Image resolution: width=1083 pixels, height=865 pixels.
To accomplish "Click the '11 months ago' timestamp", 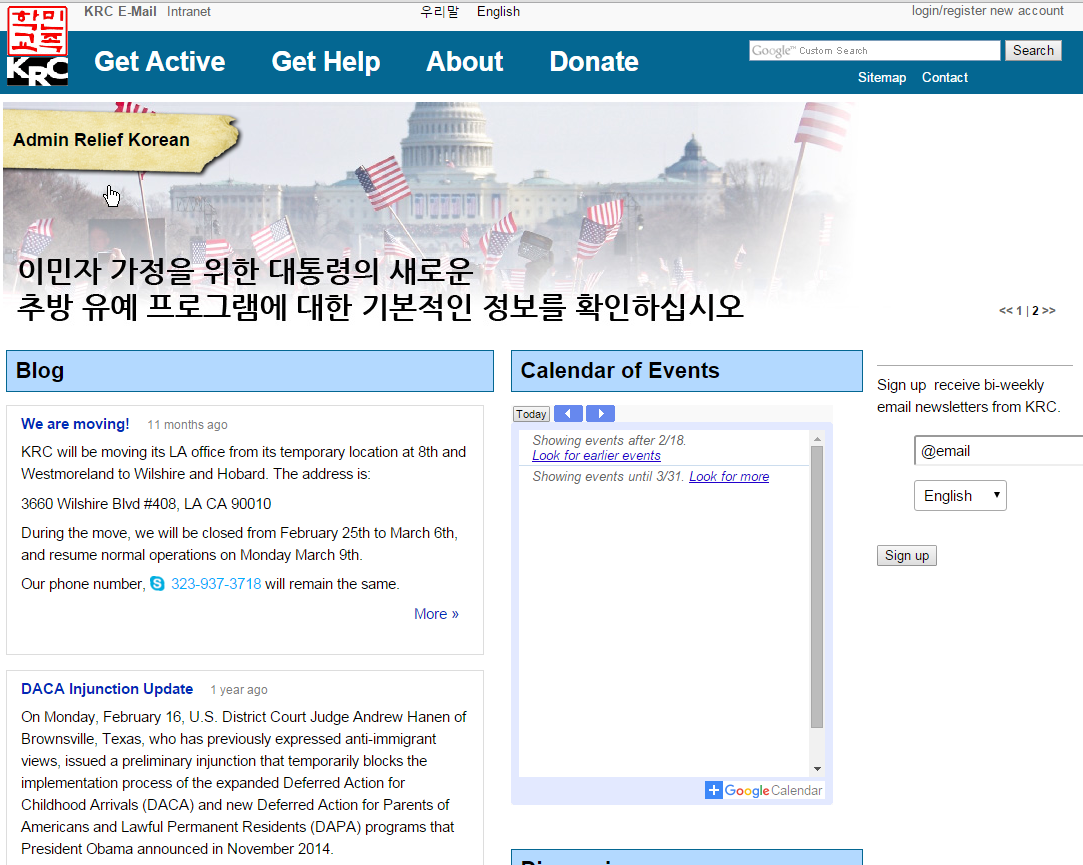I will click(x=187, y=424).
